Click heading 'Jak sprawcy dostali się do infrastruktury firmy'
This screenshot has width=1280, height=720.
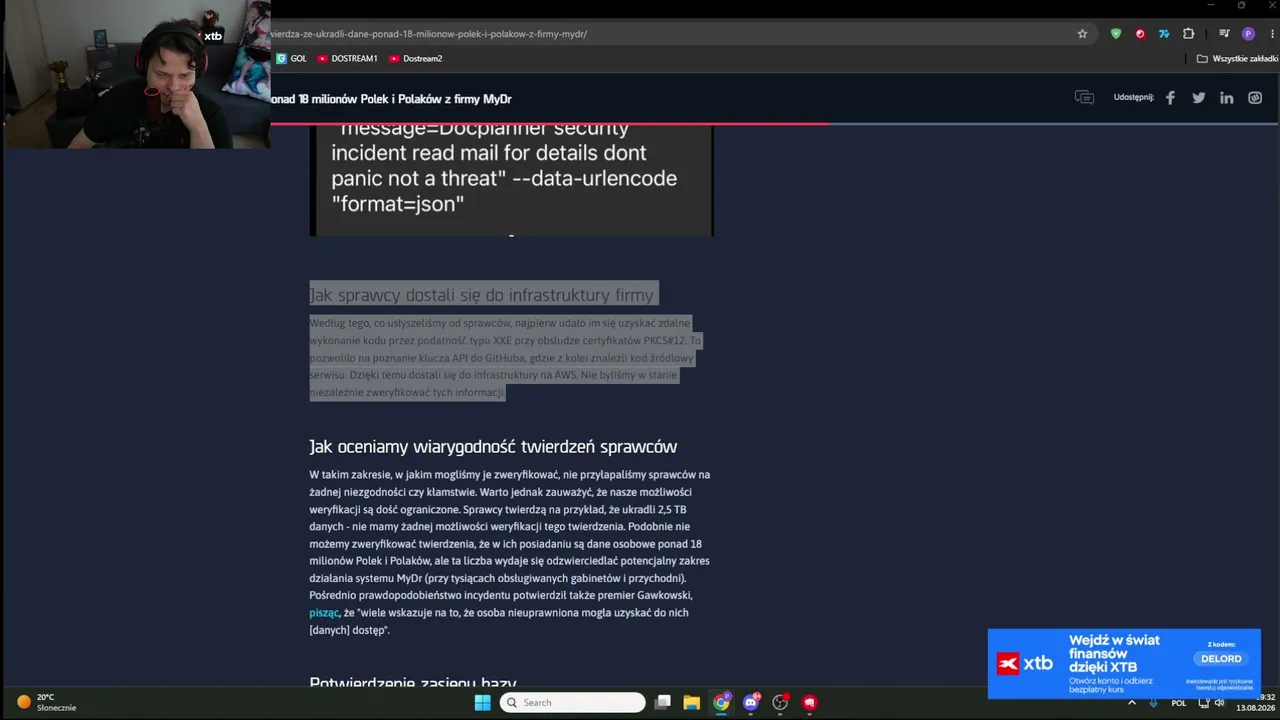(x=481, y=295)
